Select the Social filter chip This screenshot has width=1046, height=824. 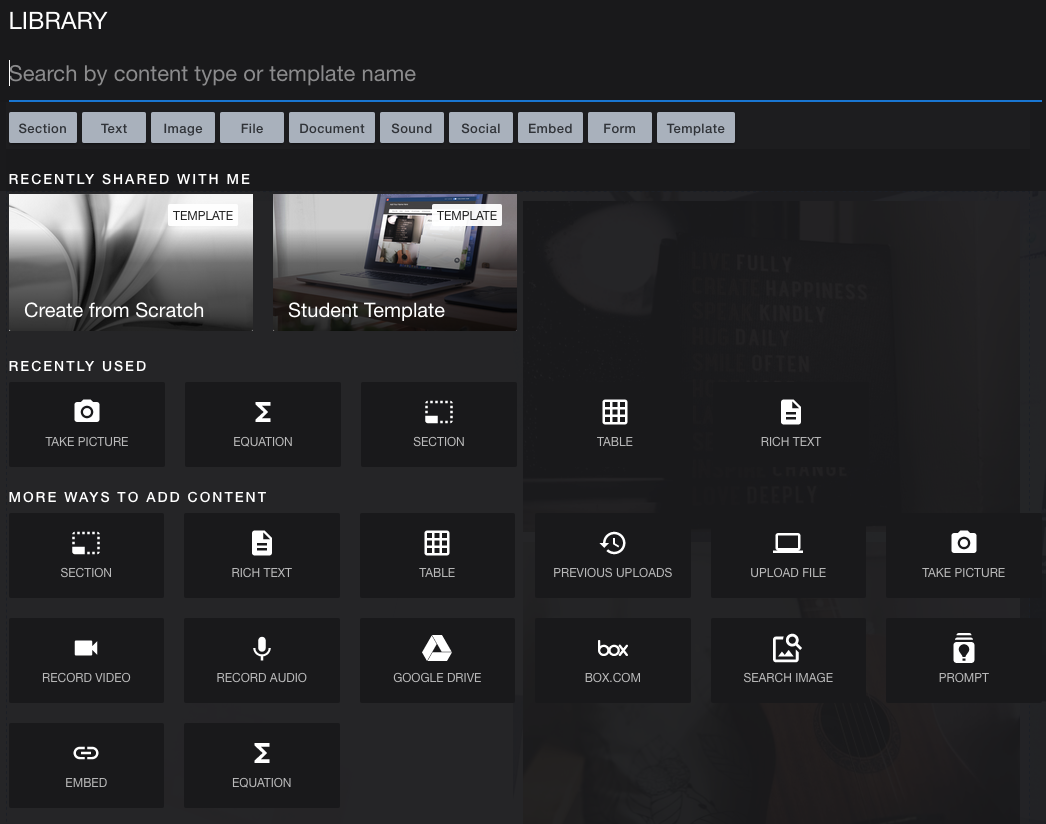pos(481,127)
